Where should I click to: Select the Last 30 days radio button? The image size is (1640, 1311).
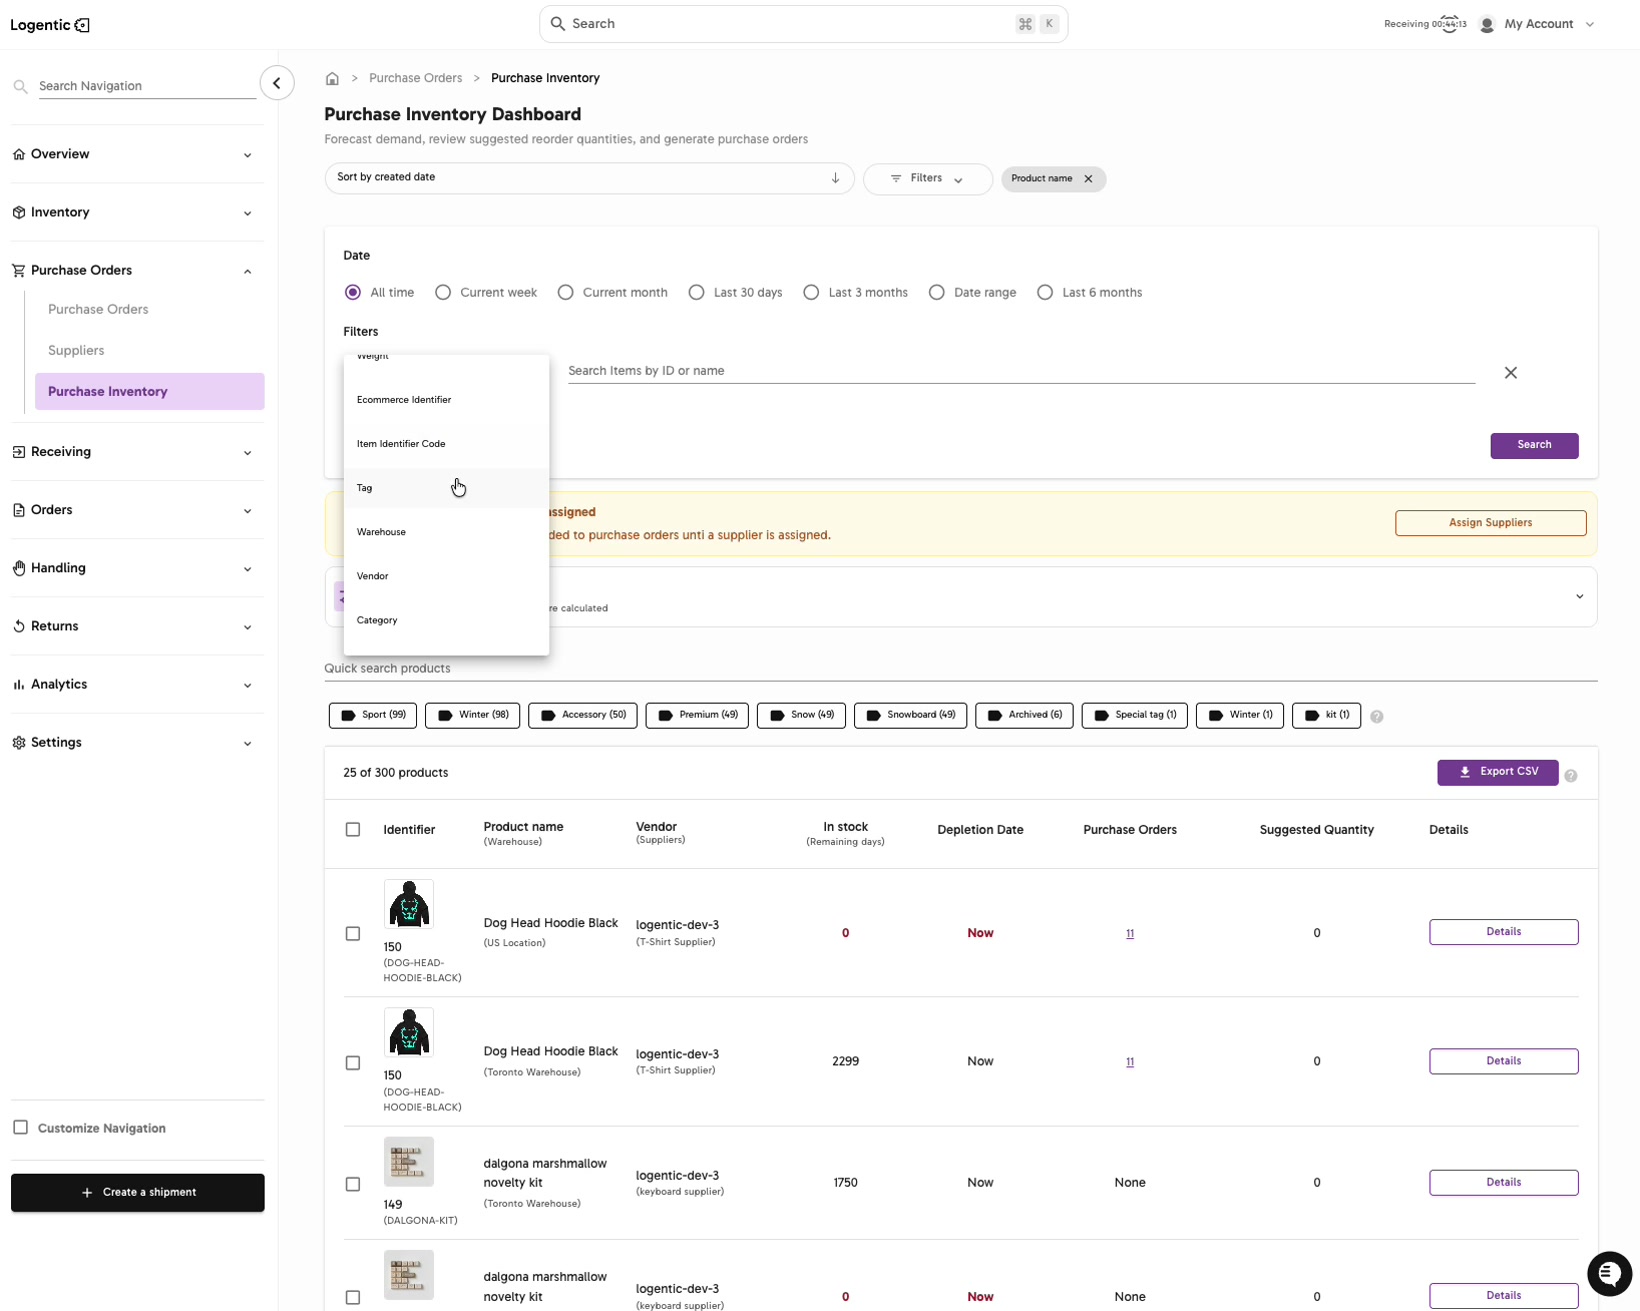697,293
